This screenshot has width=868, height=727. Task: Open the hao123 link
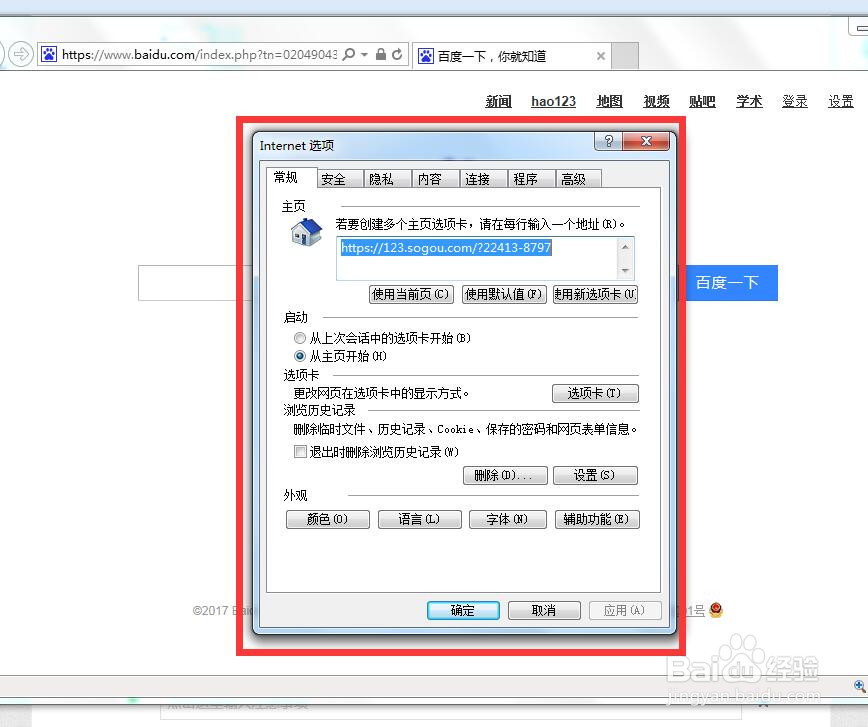(x=554, y=101)
